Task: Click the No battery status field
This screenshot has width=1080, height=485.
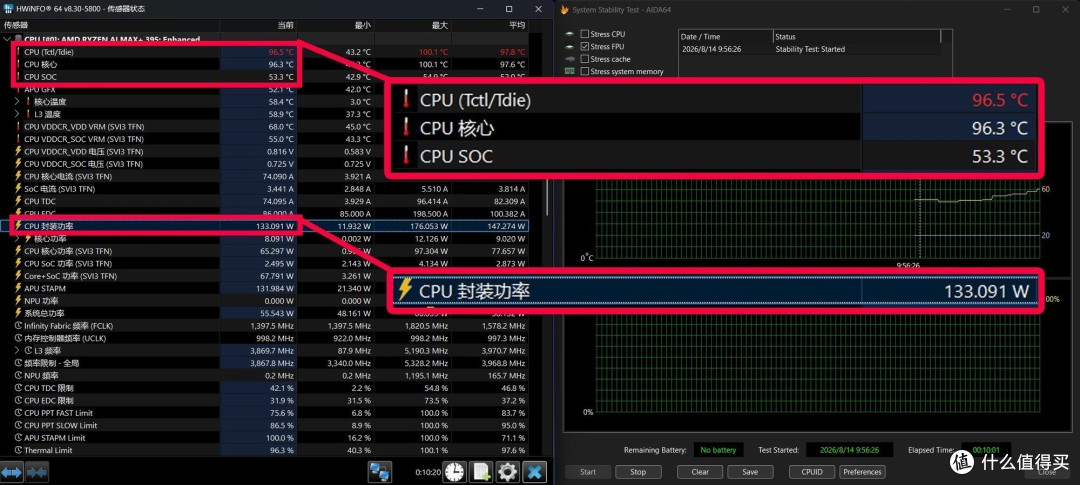Action: [718, 450]
